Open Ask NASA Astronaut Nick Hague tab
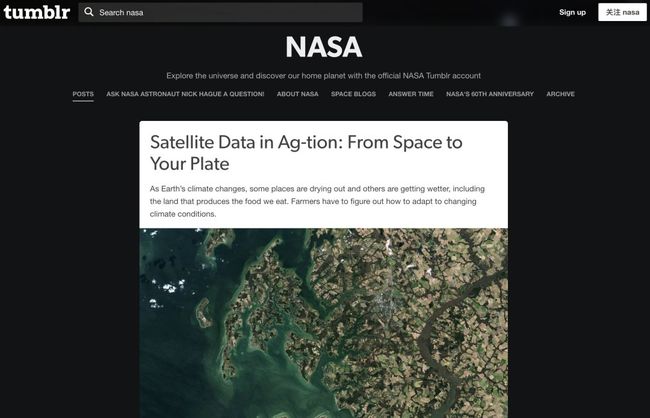Image resolution: width=650 pixels, height=418 pixels. pyautogui.click(x=185, y=94)
